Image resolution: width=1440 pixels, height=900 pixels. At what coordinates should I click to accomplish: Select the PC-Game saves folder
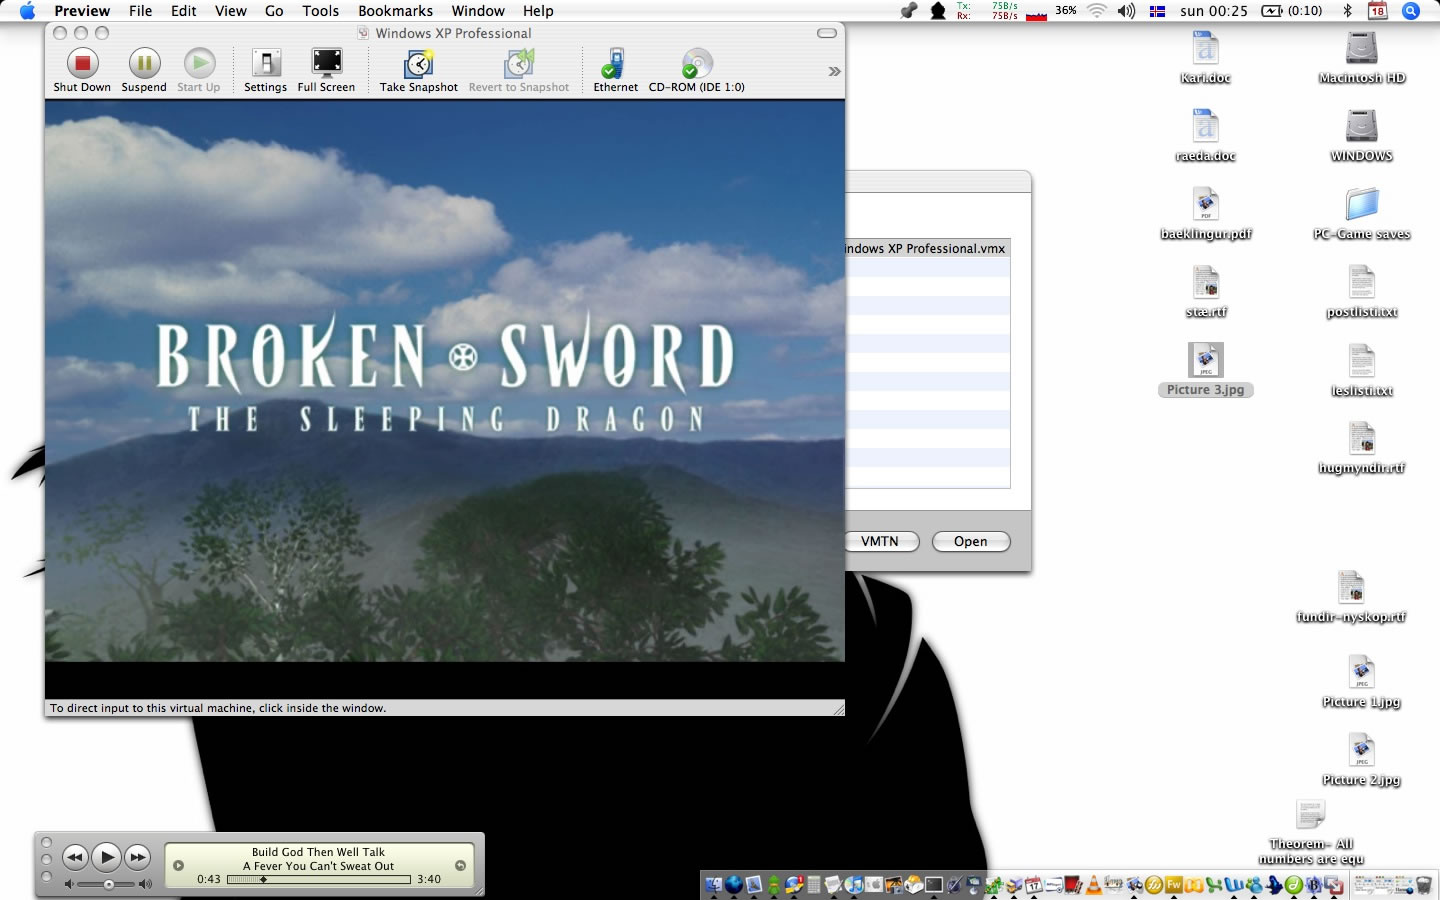click(x=1362, y=213)
